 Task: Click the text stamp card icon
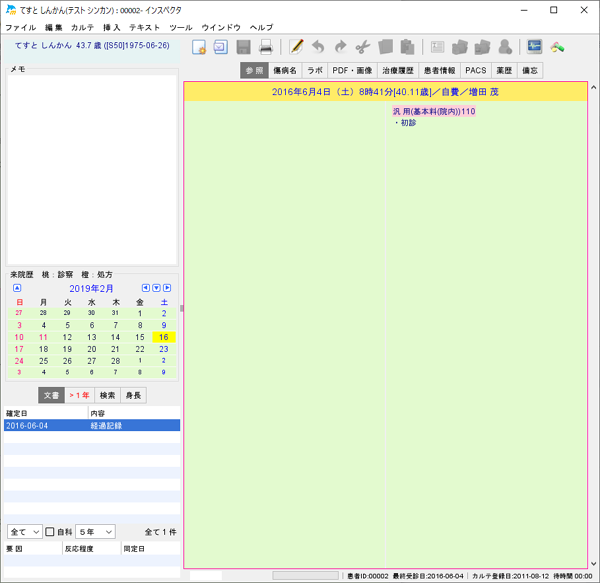click(437, 47)
